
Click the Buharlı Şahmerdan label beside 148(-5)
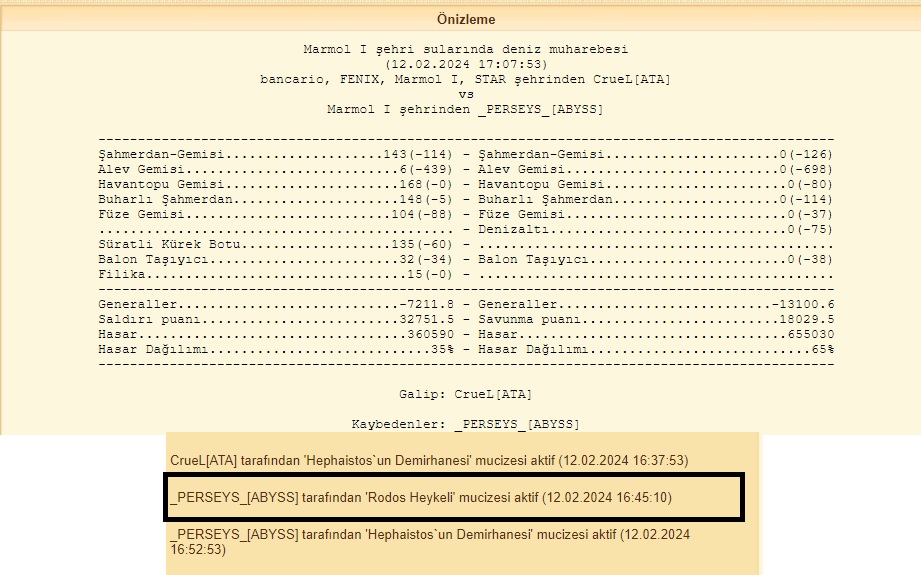tap(165, 199)
